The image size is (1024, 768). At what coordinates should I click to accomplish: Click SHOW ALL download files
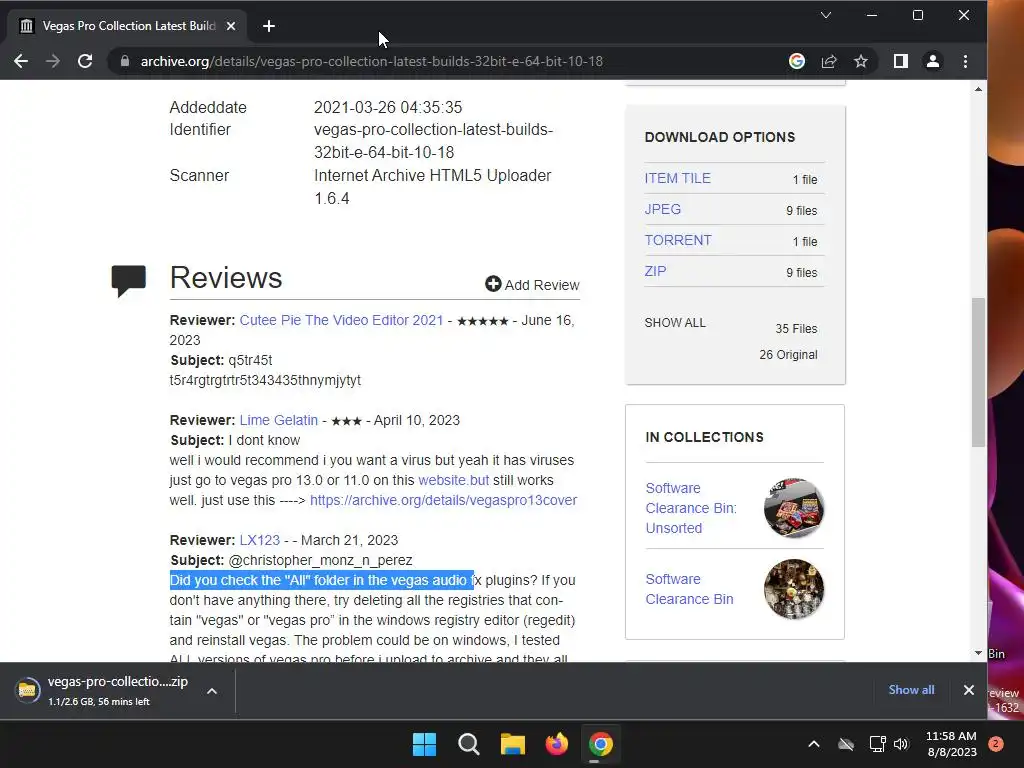(x=675, y=323)
